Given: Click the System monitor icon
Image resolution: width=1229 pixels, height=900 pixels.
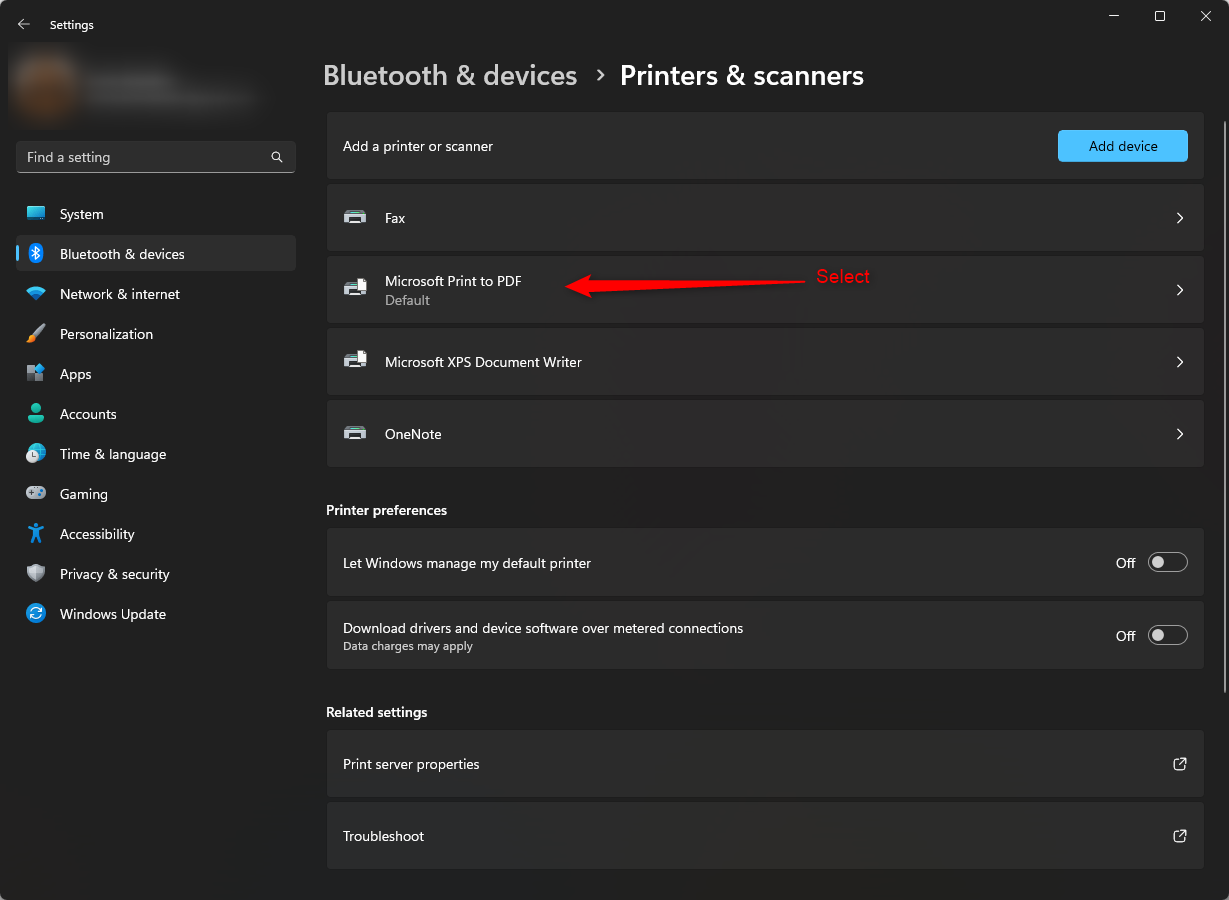Looking at the screenshot, I should [x=36, y=214].
